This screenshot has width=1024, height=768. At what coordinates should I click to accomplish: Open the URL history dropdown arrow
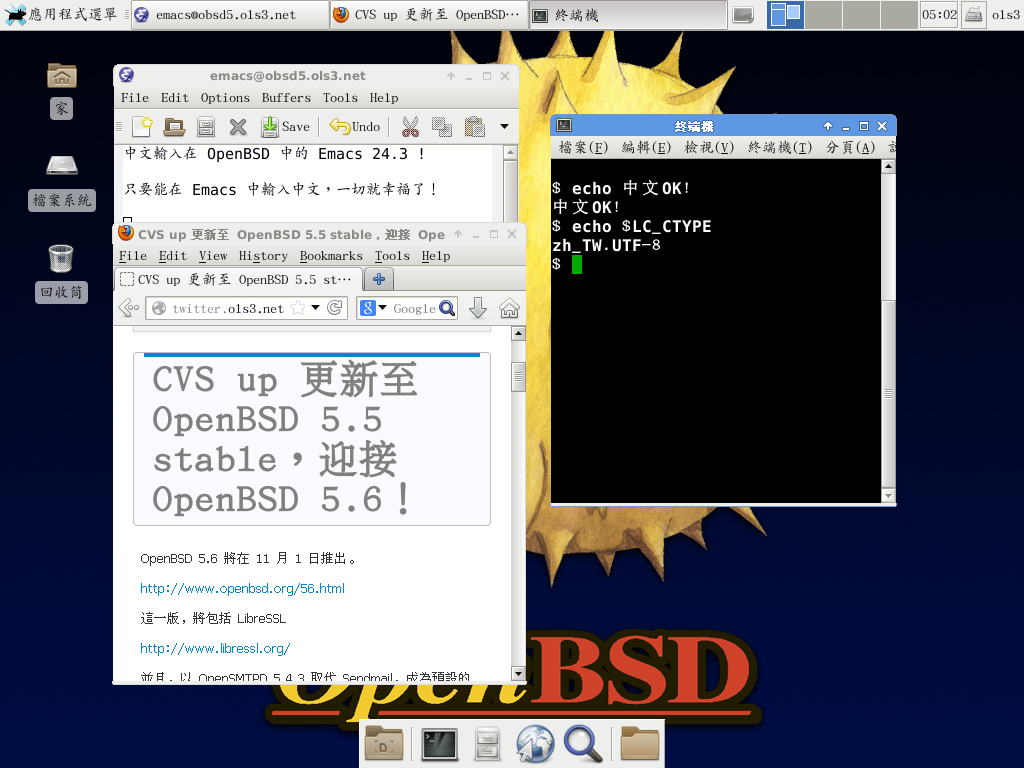pyautogui.click(x=315, y=308)
